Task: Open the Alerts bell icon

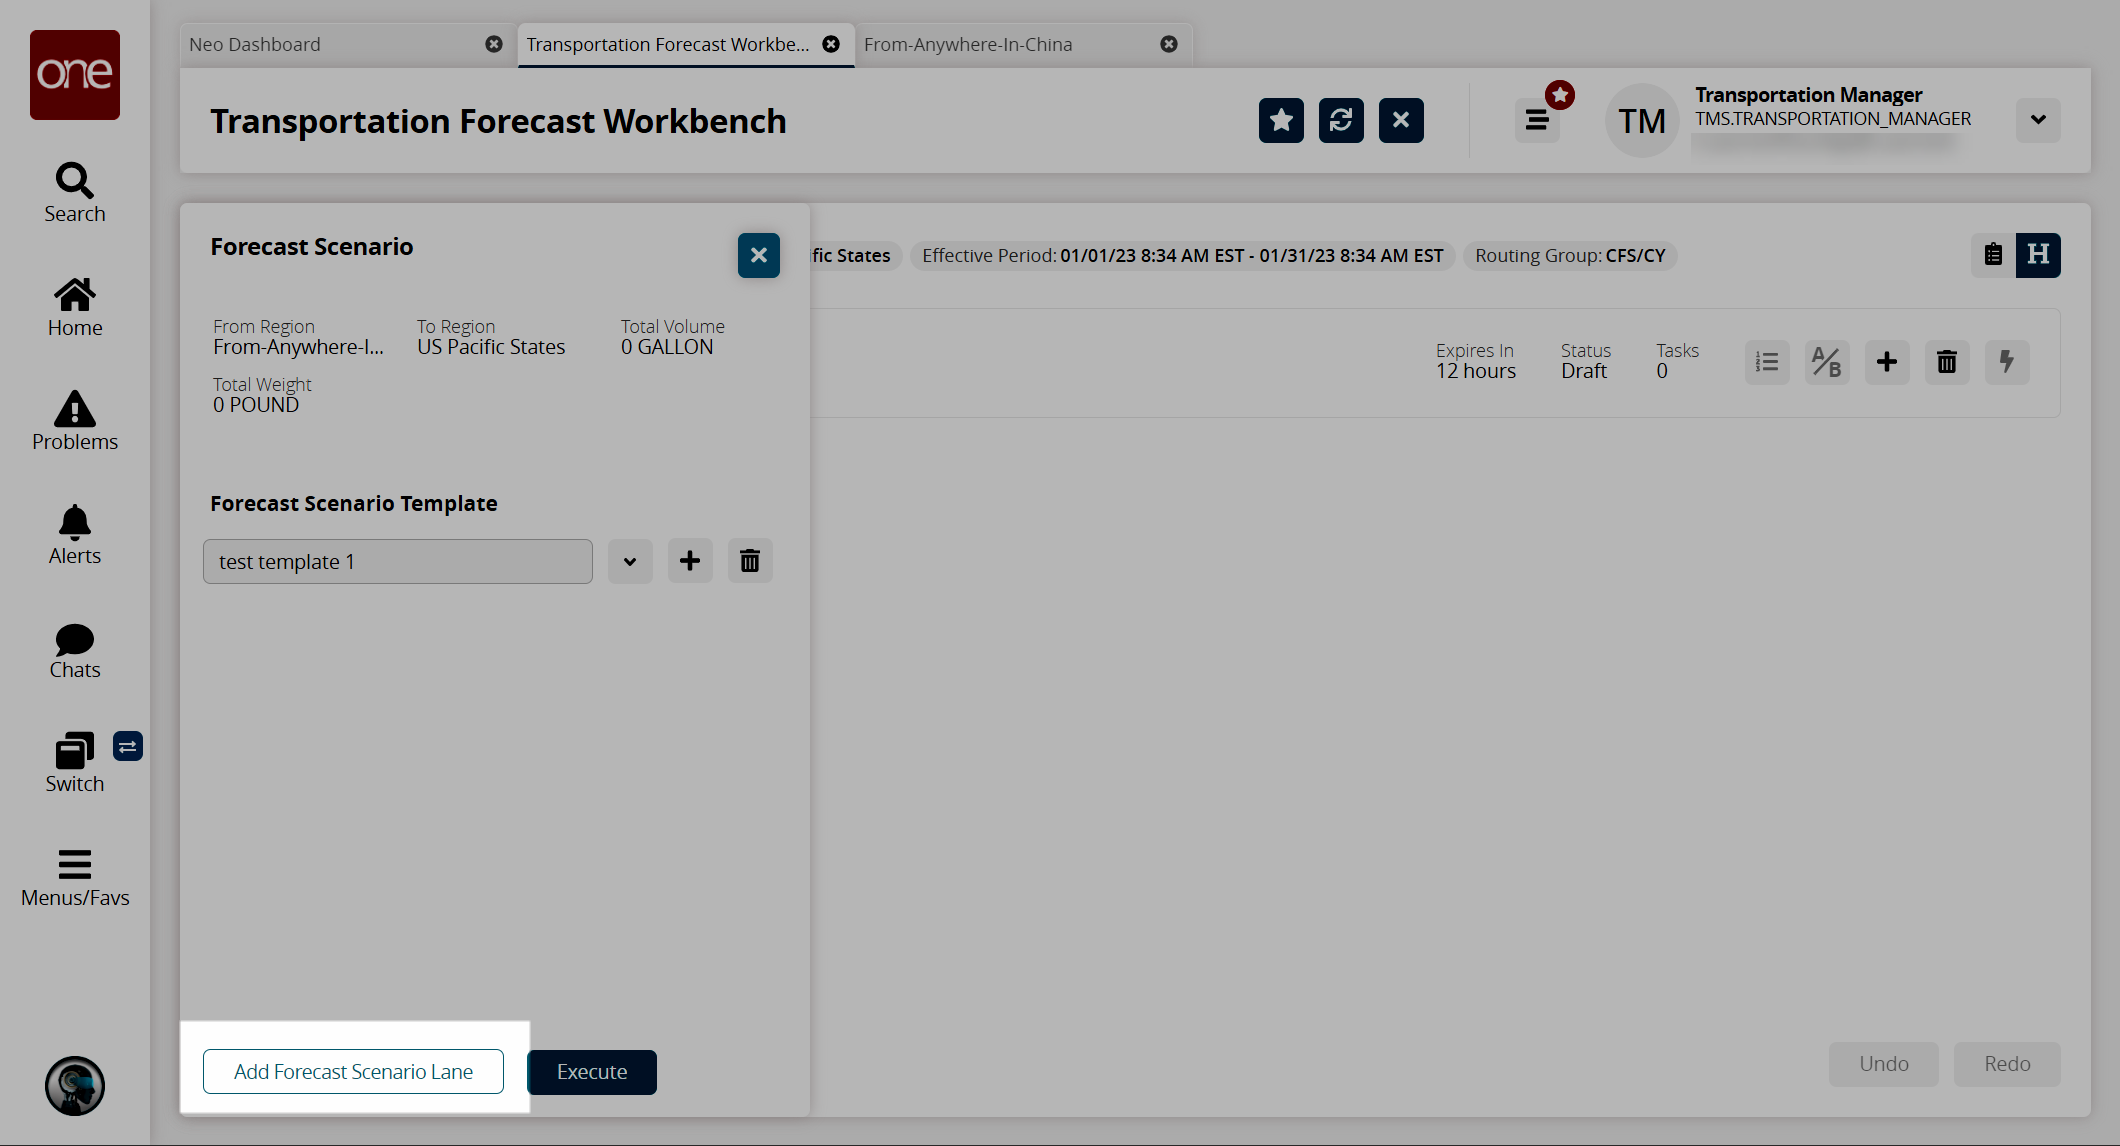Action: click(x=75, y=534)
